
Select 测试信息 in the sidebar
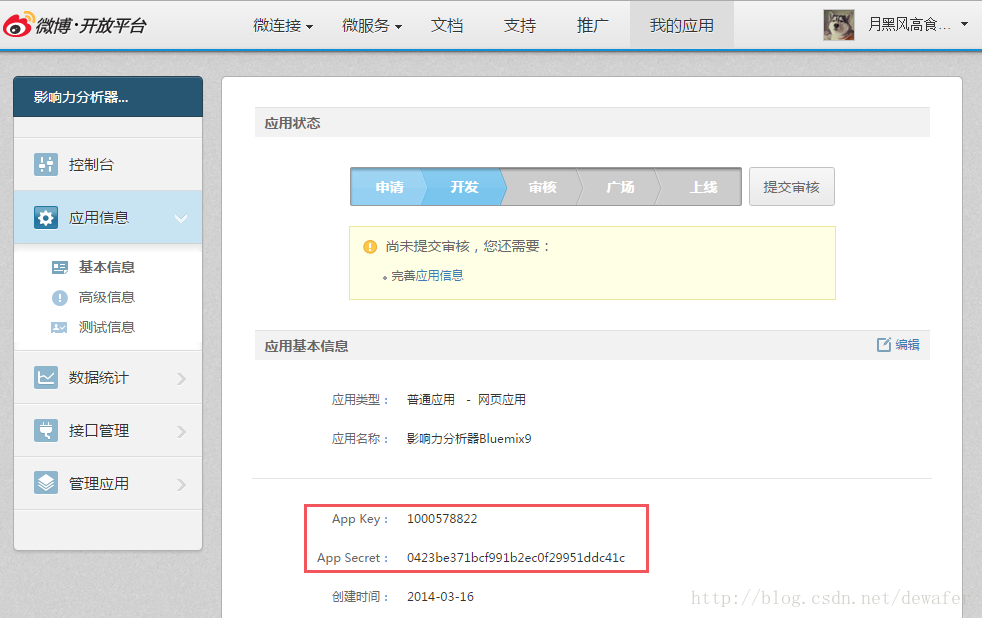click(106, 327)
